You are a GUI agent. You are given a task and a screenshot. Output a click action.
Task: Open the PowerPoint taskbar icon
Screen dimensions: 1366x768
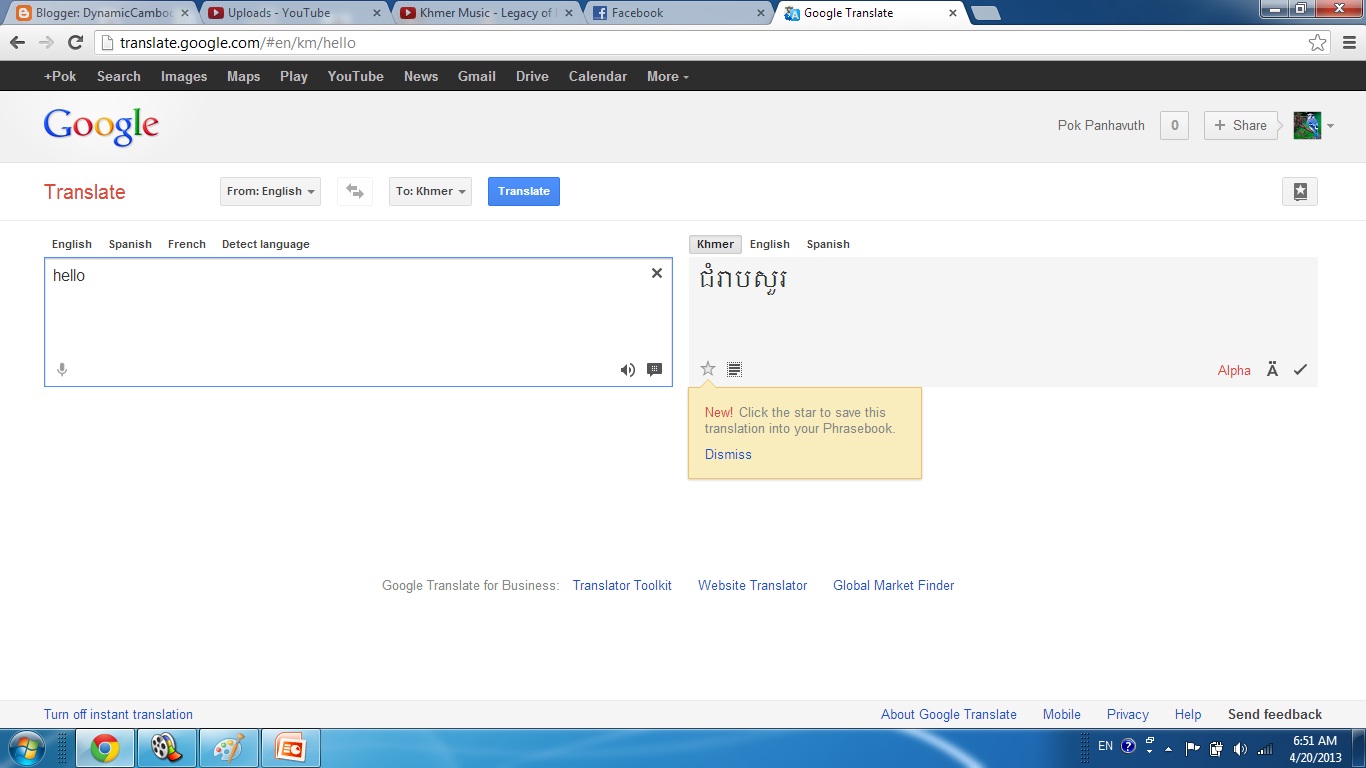click(x=291, y=748)
